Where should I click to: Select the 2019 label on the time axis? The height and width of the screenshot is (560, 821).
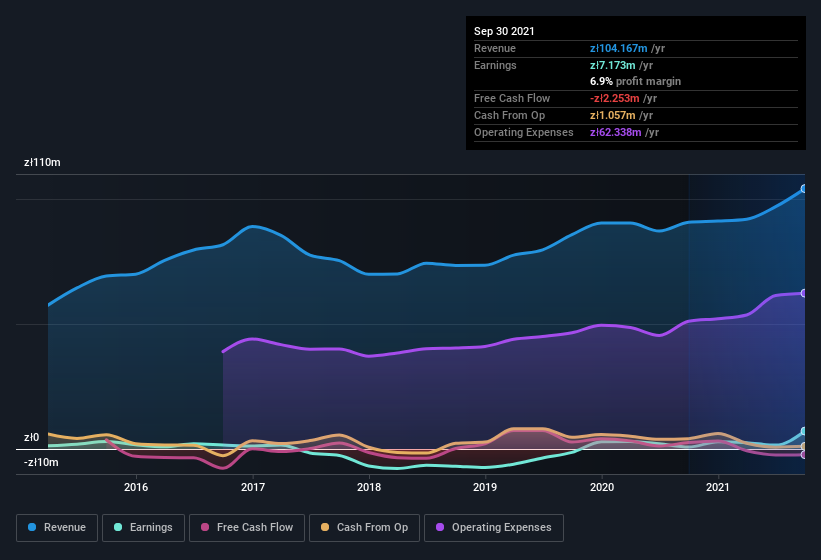[485, 487]
